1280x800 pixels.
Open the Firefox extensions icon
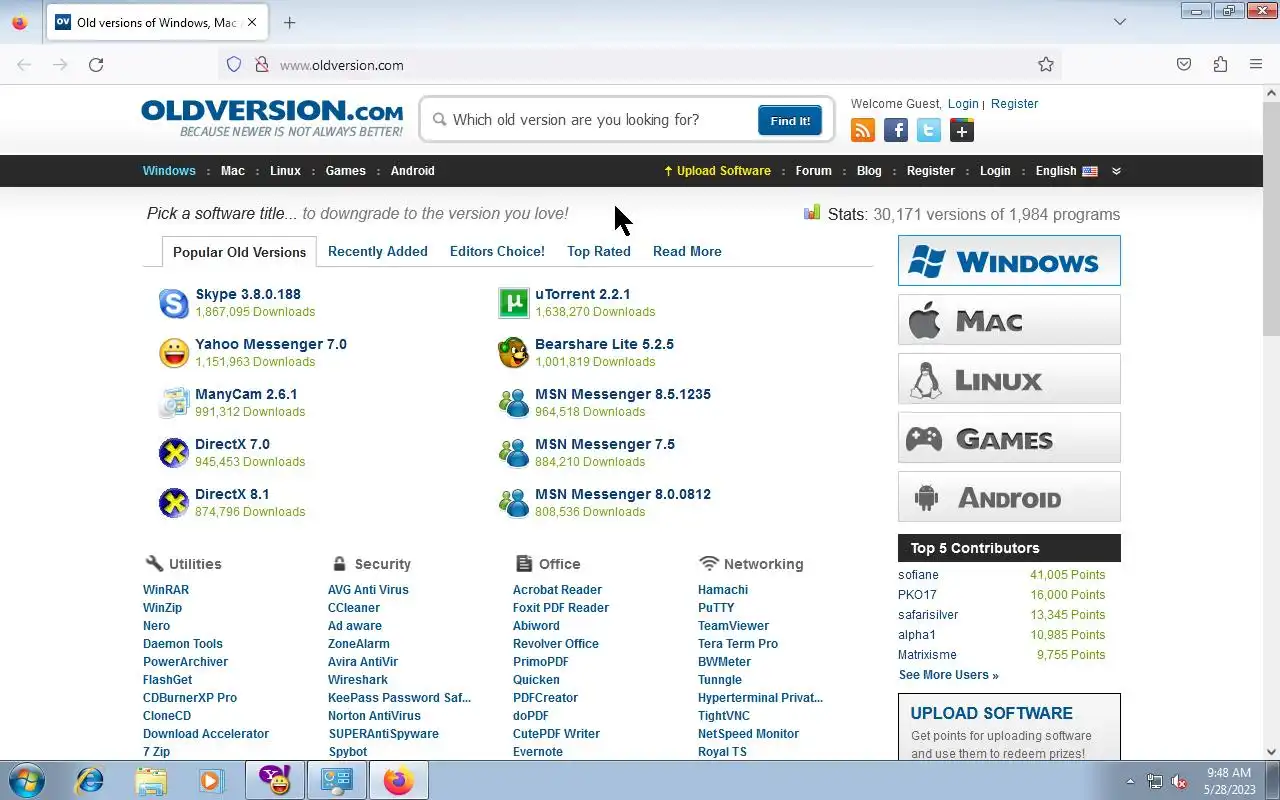(x=1220, y=65)
